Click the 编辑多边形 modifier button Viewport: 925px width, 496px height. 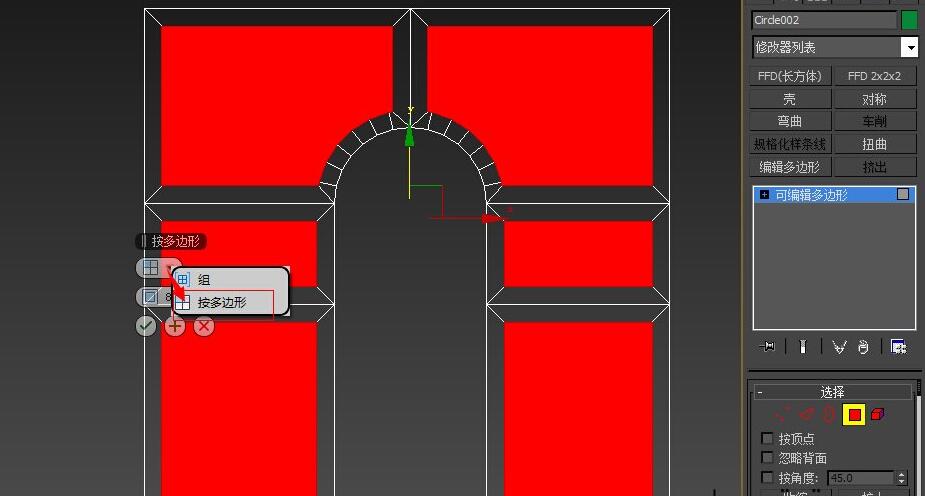coord(790,167)
